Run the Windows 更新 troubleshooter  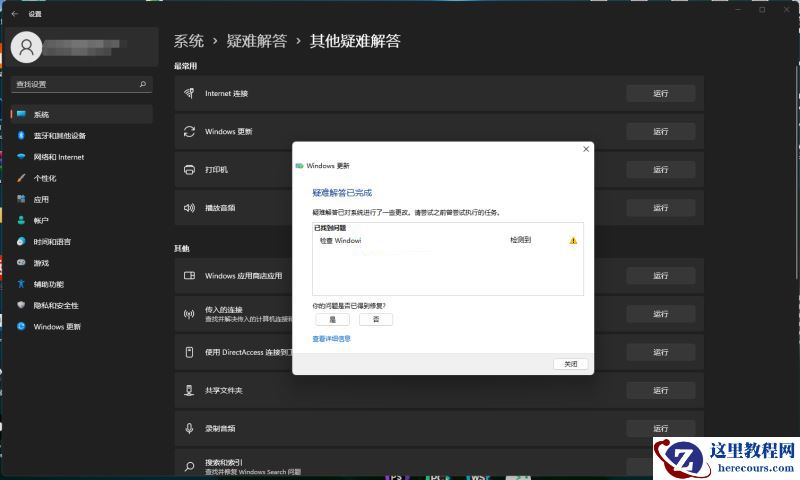[x=661, y=132]
